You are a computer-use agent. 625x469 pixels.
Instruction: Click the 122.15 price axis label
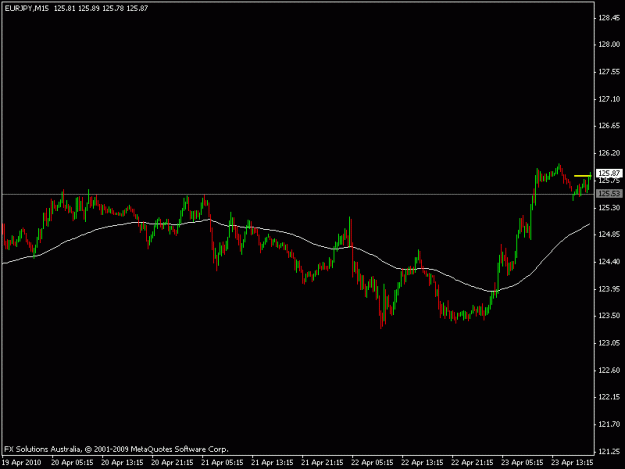[609, 397]
